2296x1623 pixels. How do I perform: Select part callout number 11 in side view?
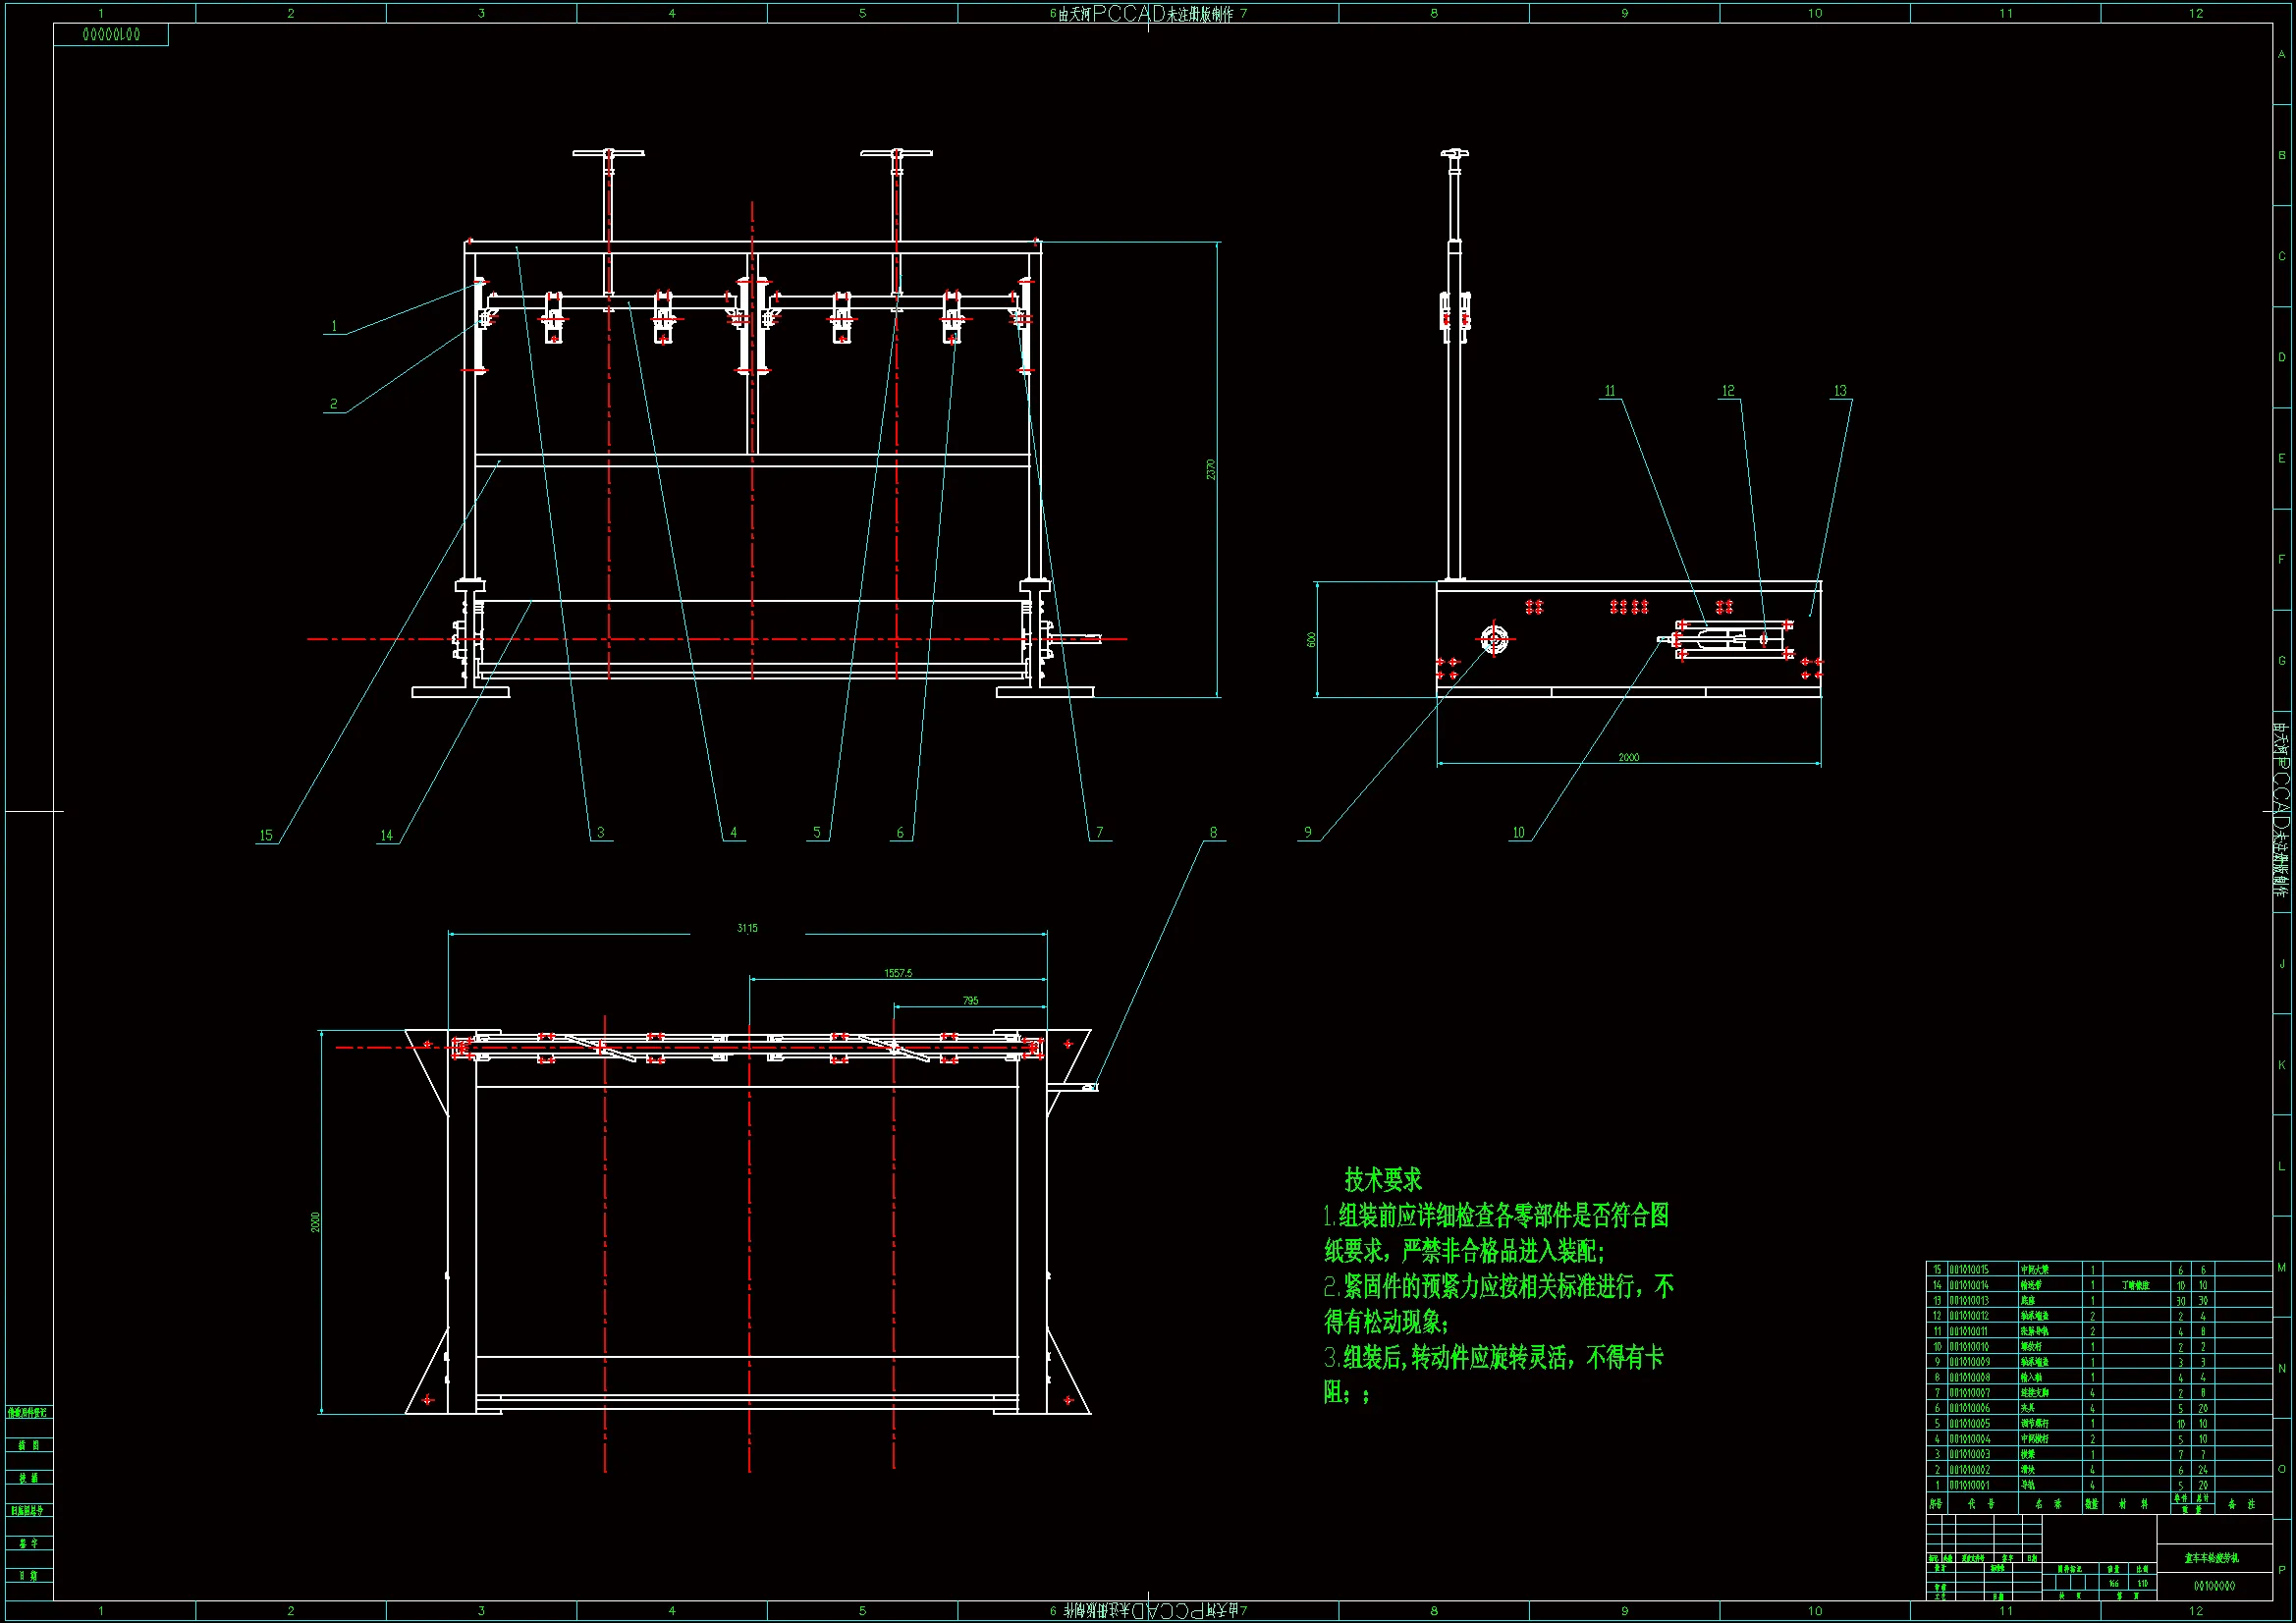[1610, 391]
